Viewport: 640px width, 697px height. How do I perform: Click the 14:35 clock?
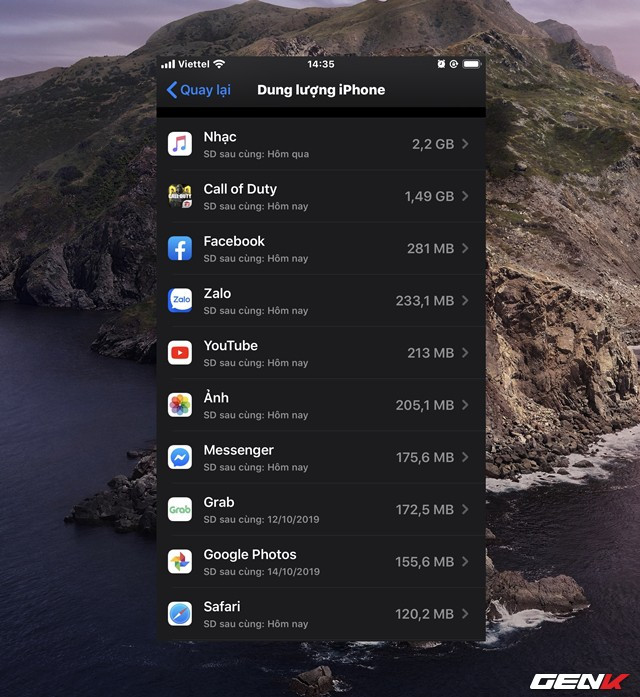pyautogui.click(x=321, y=64)
